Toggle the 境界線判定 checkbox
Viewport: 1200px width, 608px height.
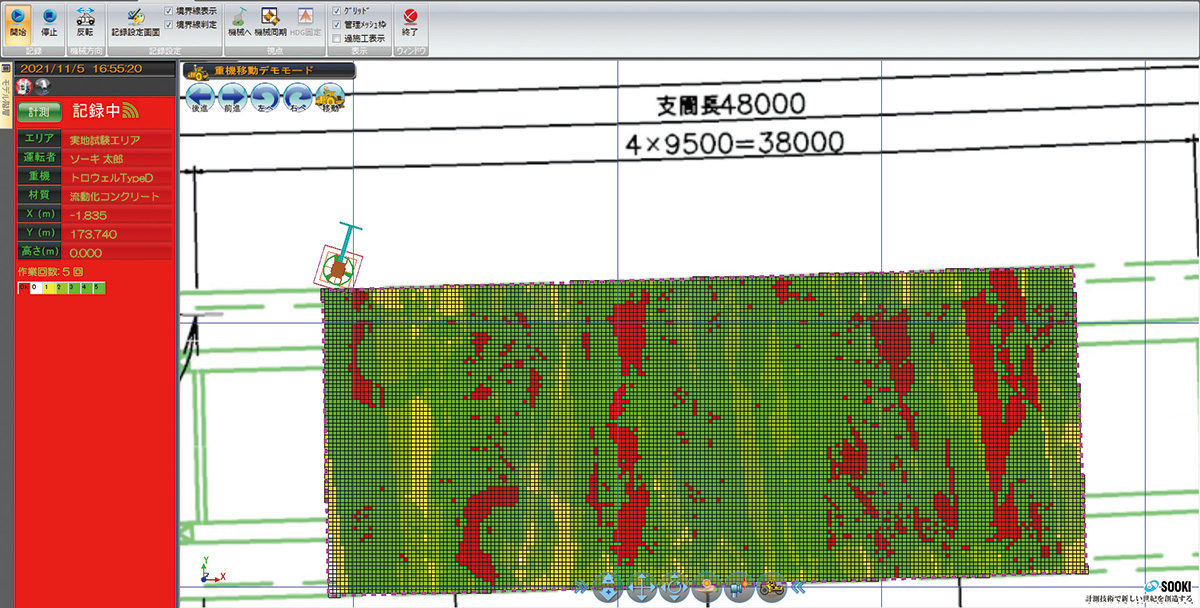pyautogui.click(x=168, y=24)
